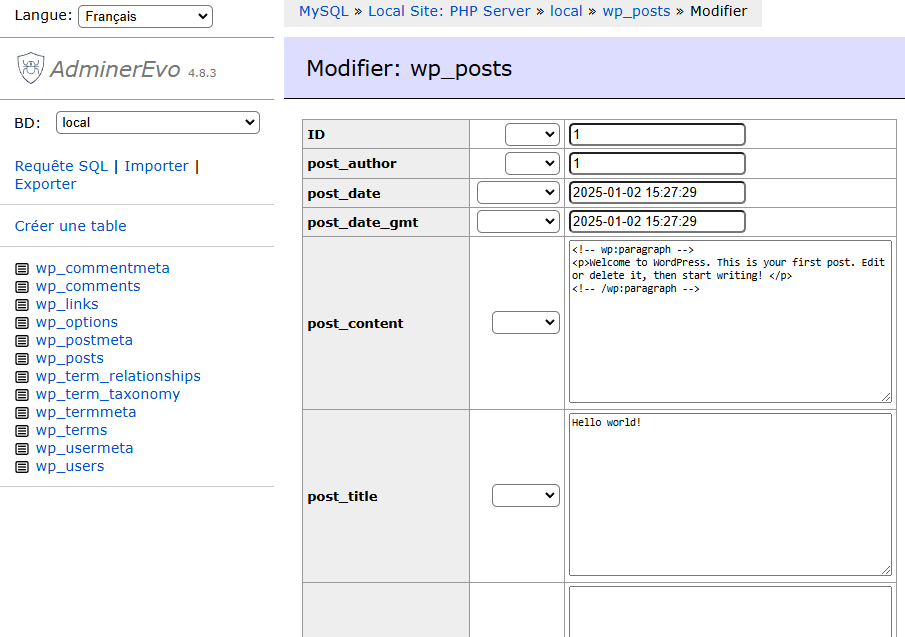The width and height of the screenshot is (905, 637).
Task: Open the Requête SQL link
Action: point(61,166)
